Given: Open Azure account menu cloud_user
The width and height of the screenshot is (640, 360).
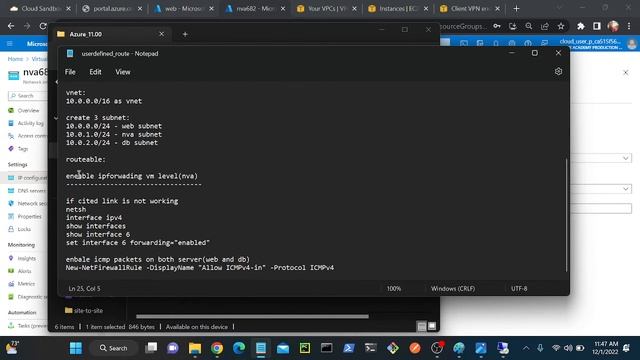Looking at the screenshot, I should pos(597,44).
